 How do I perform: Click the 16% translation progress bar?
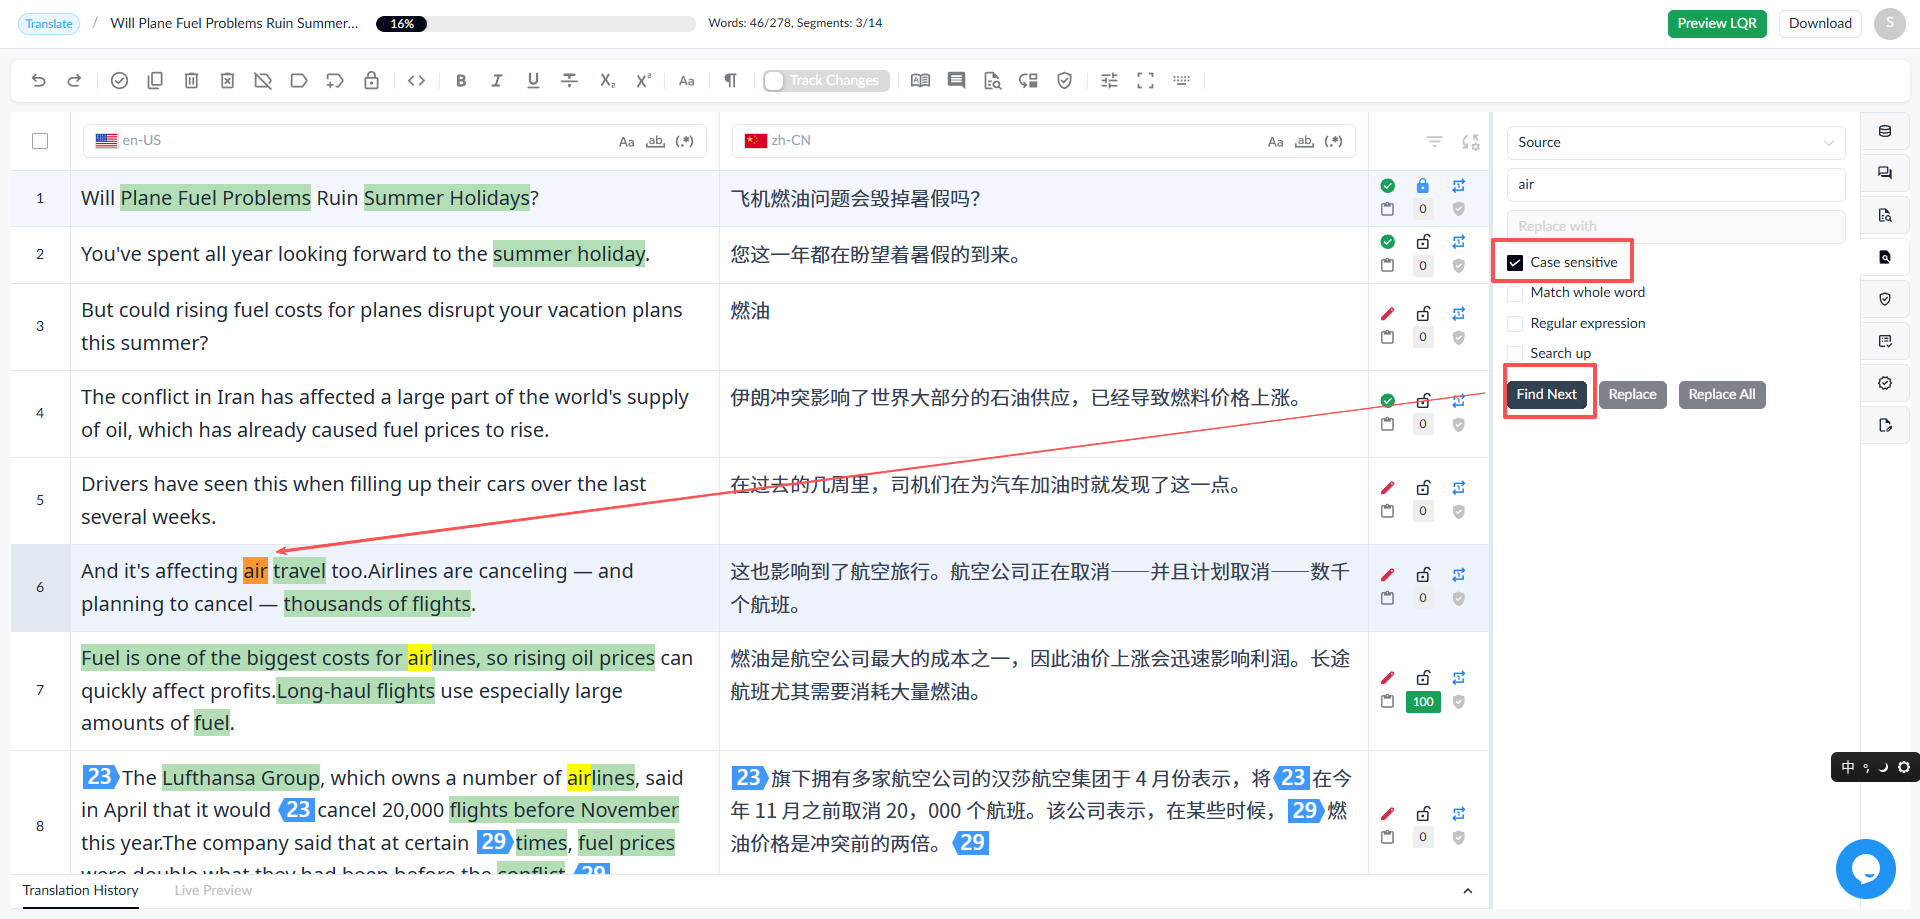point(535,24)
